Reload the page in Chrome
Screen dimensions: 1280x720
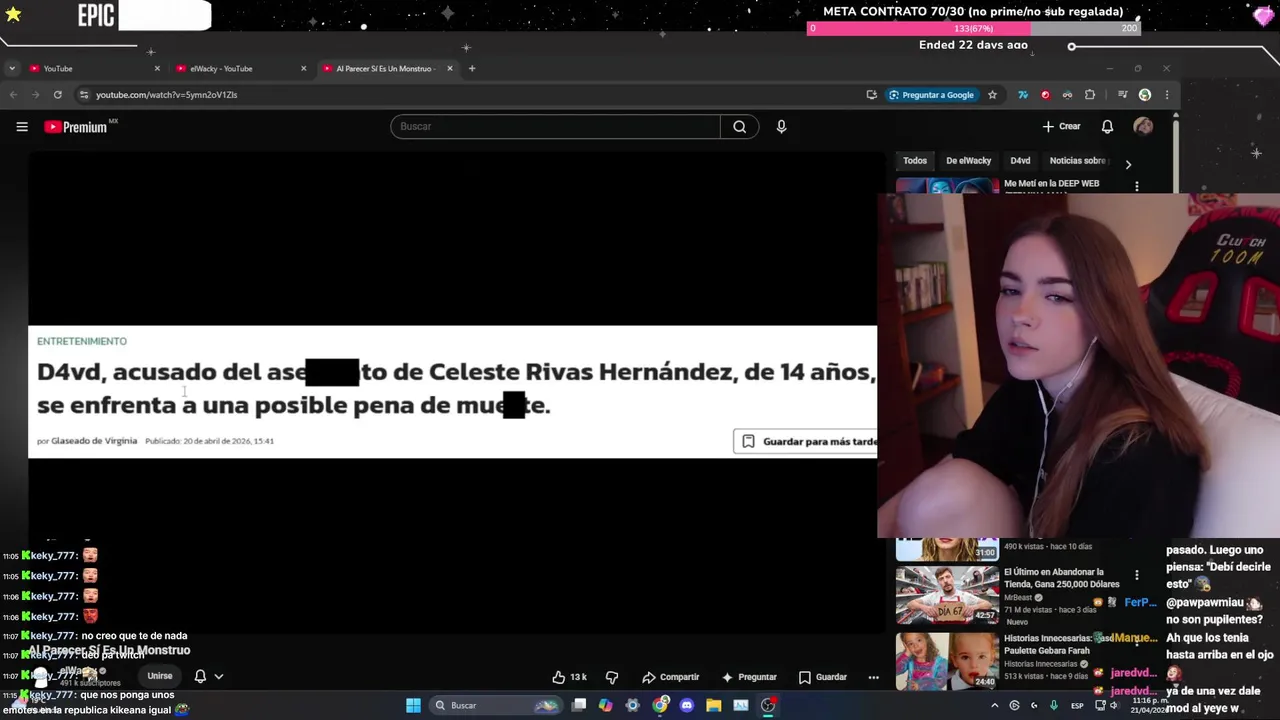coord(58,95)
